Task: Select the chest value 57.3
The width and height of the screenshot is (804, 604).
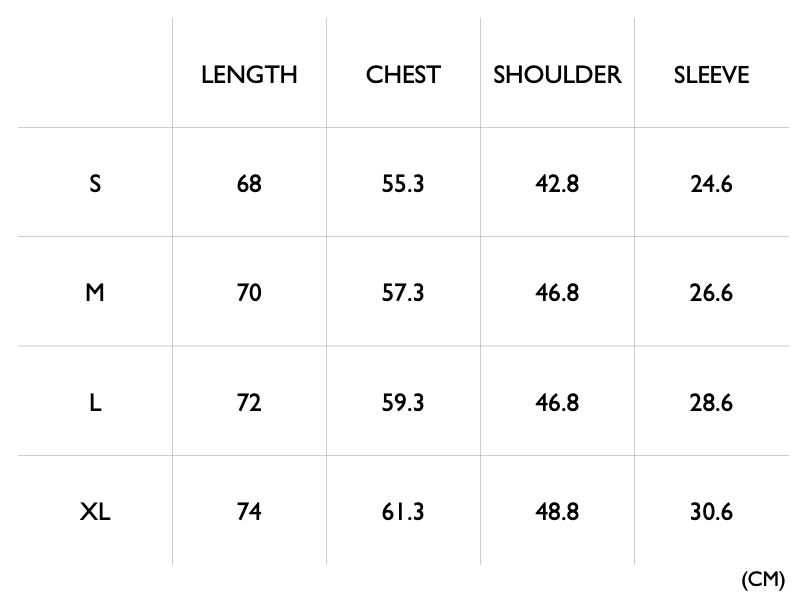Action: pyautogui.click(x=403, y=293)
